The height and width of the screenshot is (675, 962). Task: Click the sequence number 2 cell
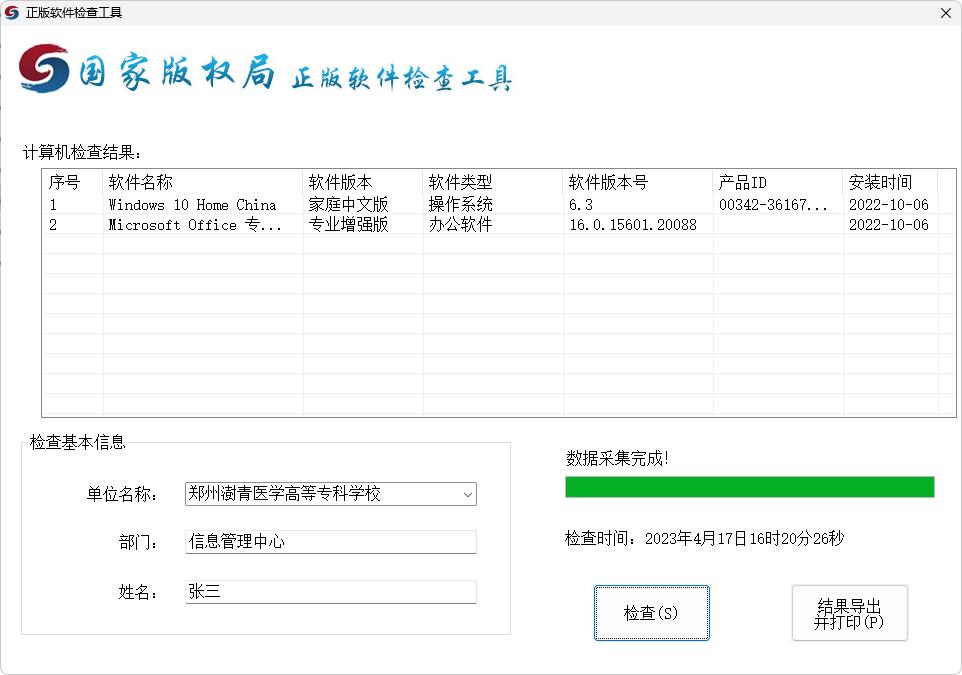point(53,225)
